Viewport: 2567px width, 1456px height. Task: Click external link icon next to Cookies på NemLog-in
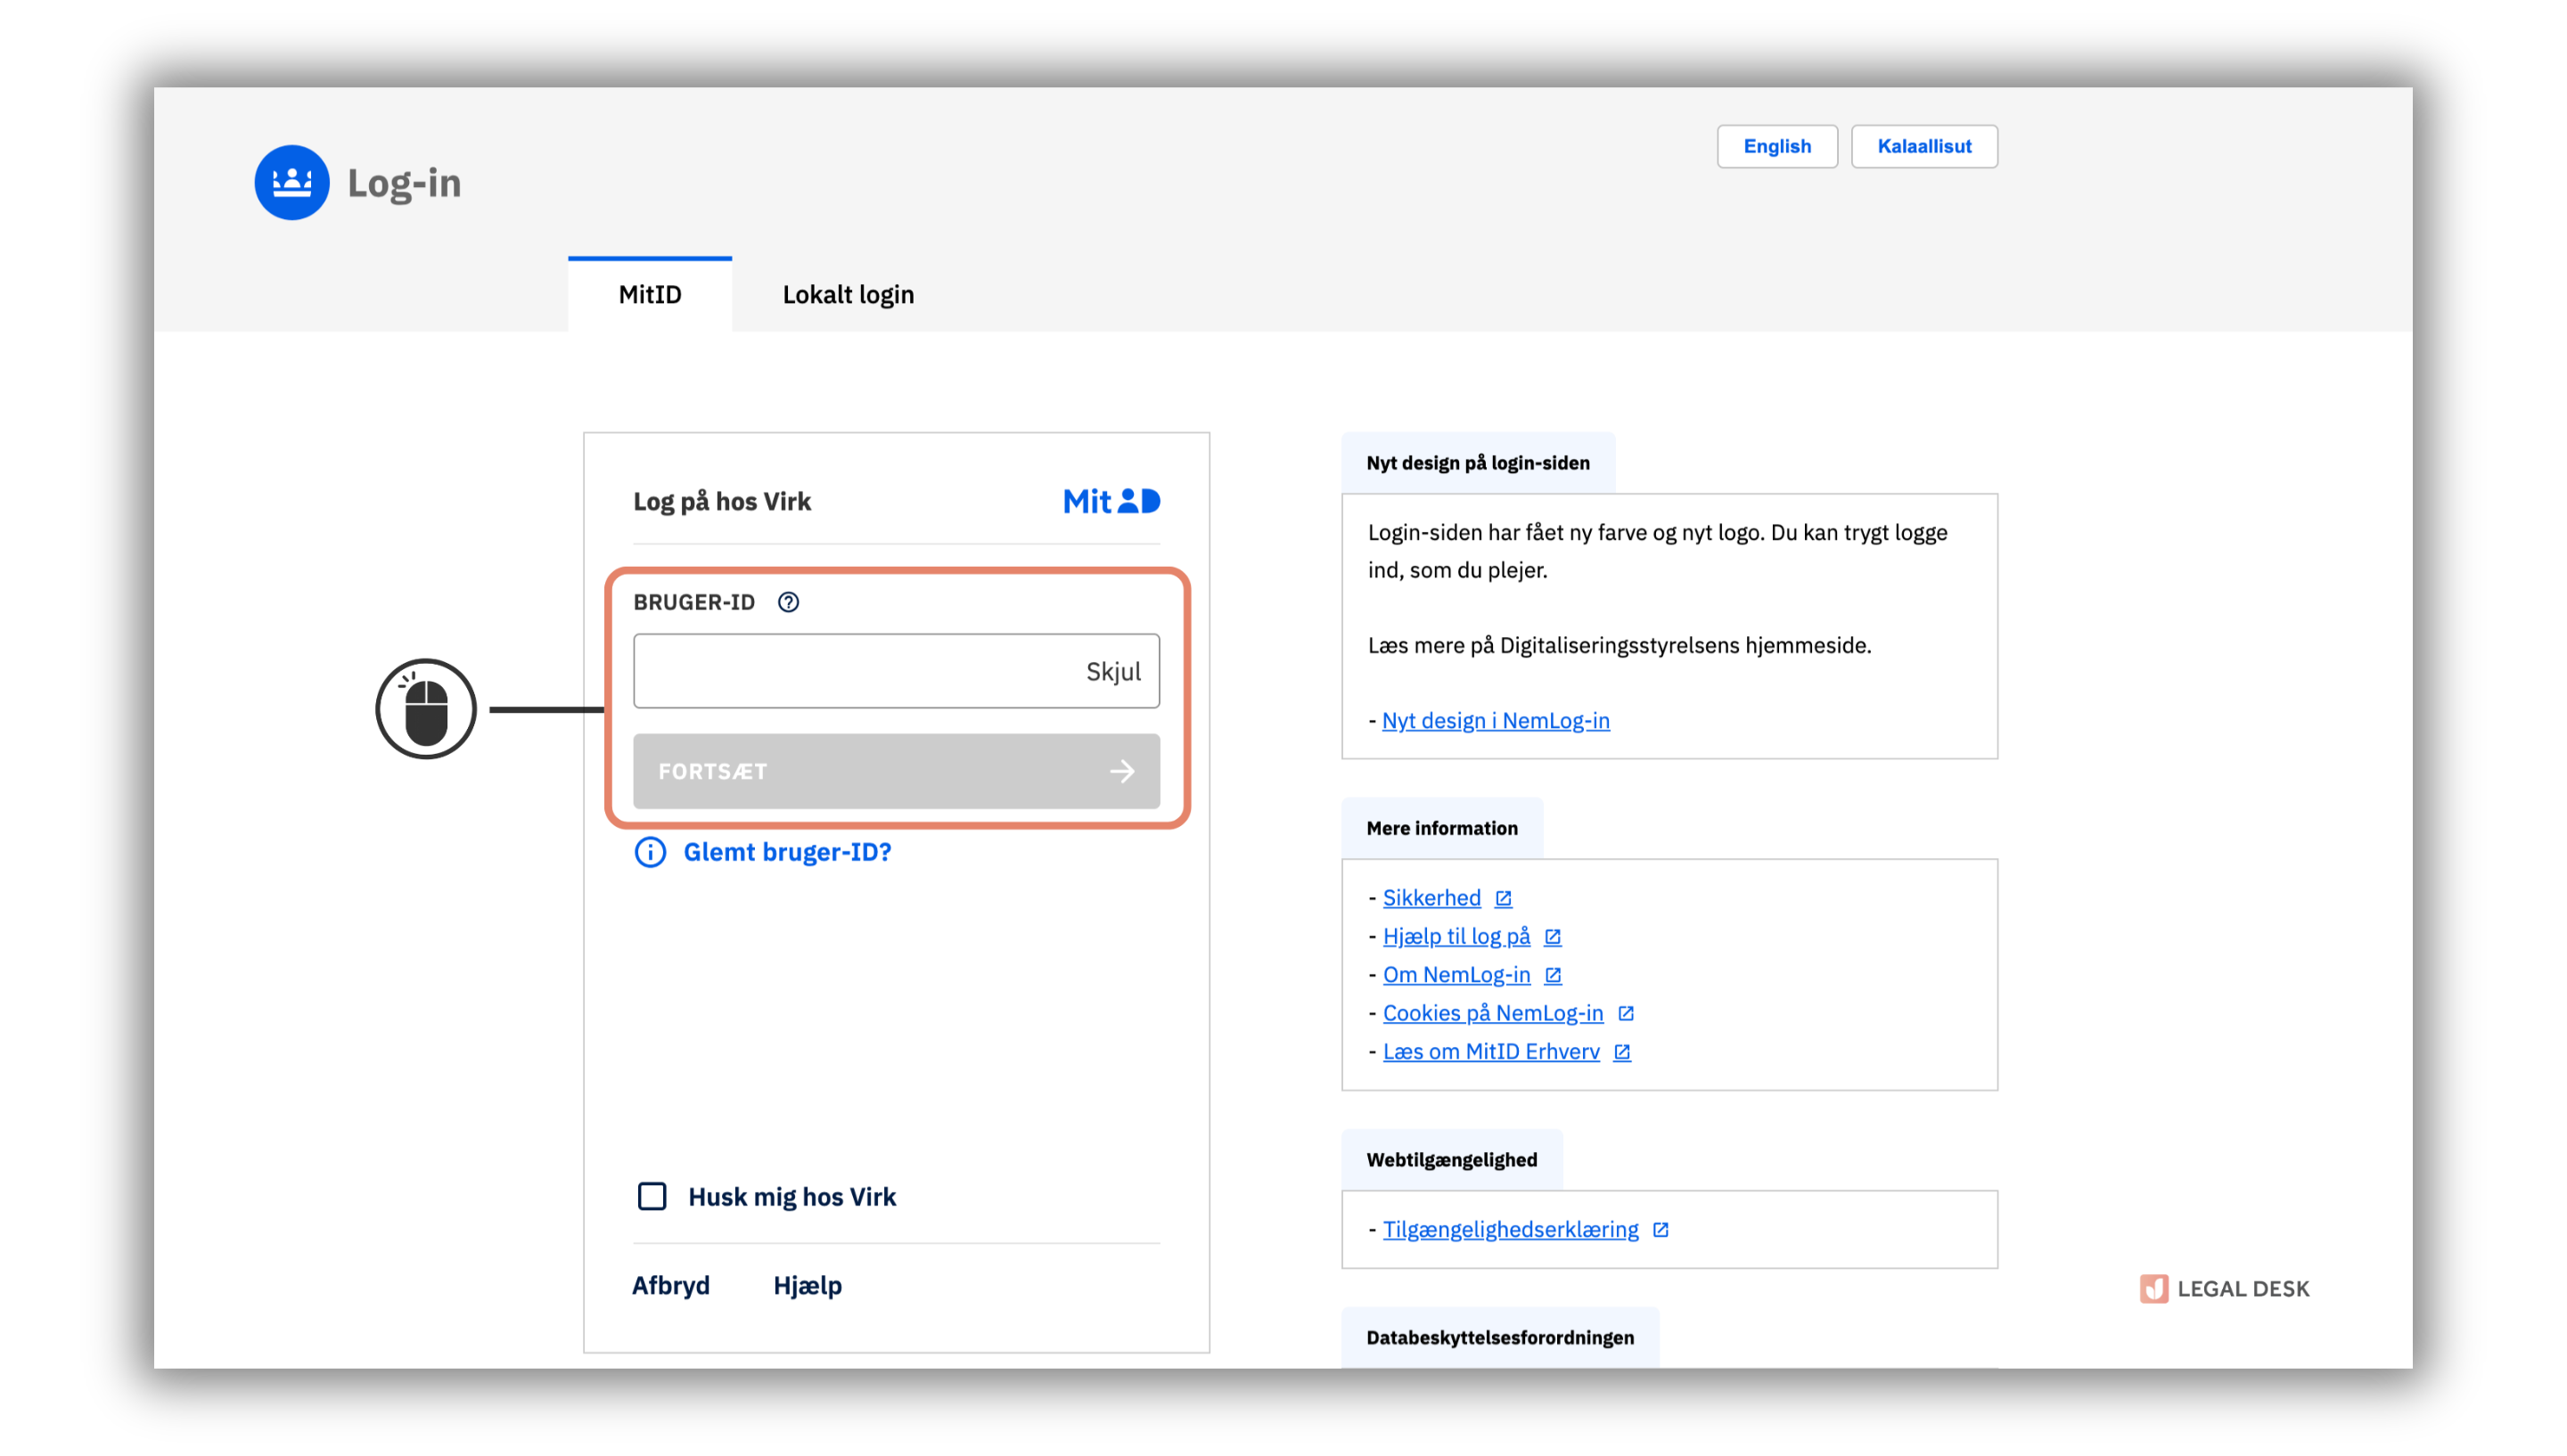[x=1626, y=1013]
